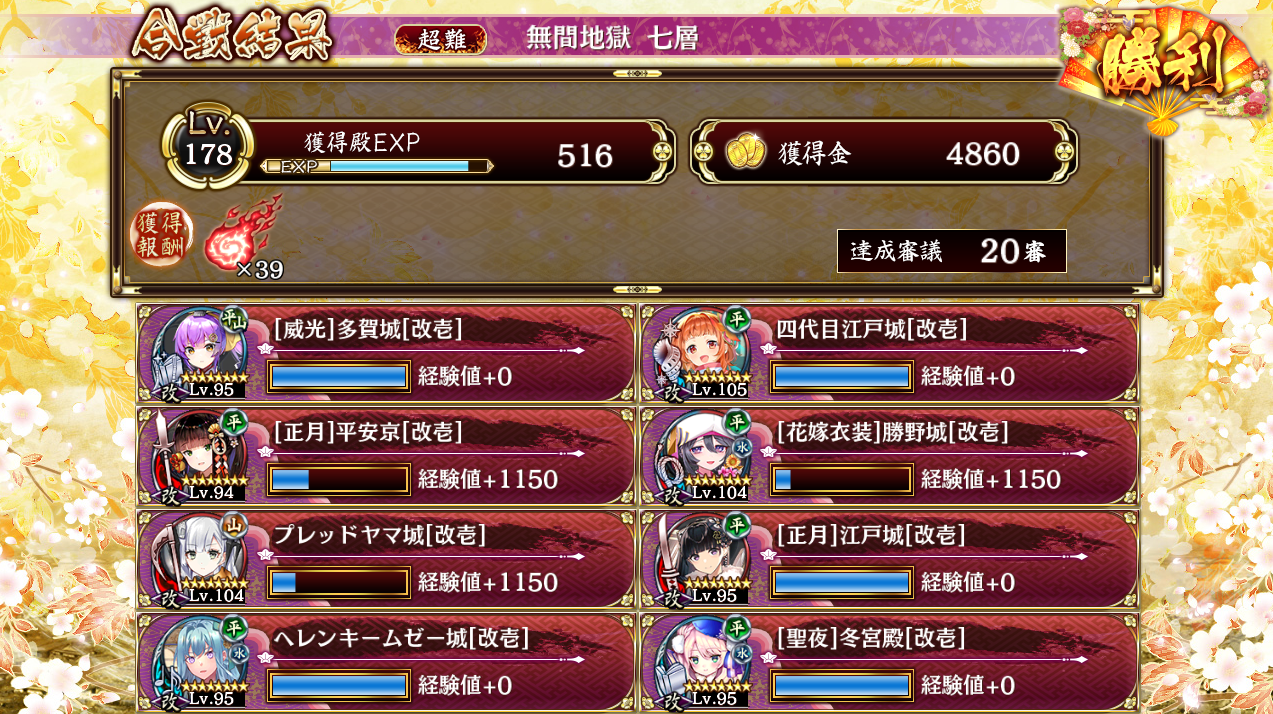Click the red flame reward item icon
The image size is (1273, 714).
tap(242, 234)
